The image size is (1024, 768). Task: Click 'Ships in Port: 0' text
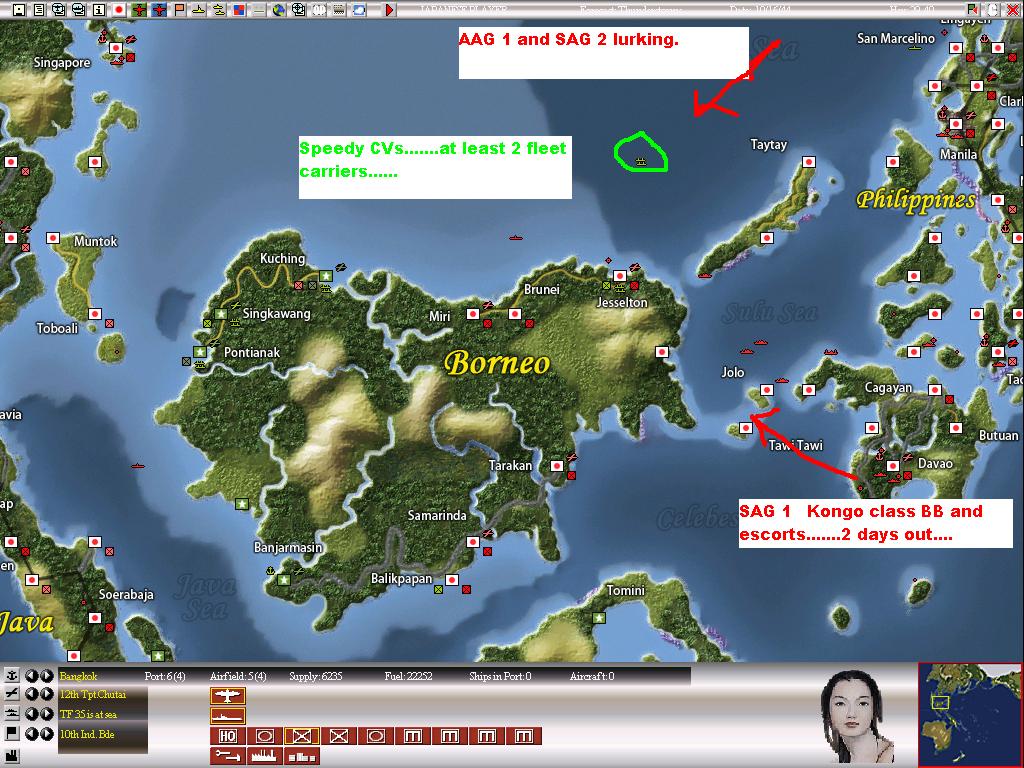click(x=500, y=676)
